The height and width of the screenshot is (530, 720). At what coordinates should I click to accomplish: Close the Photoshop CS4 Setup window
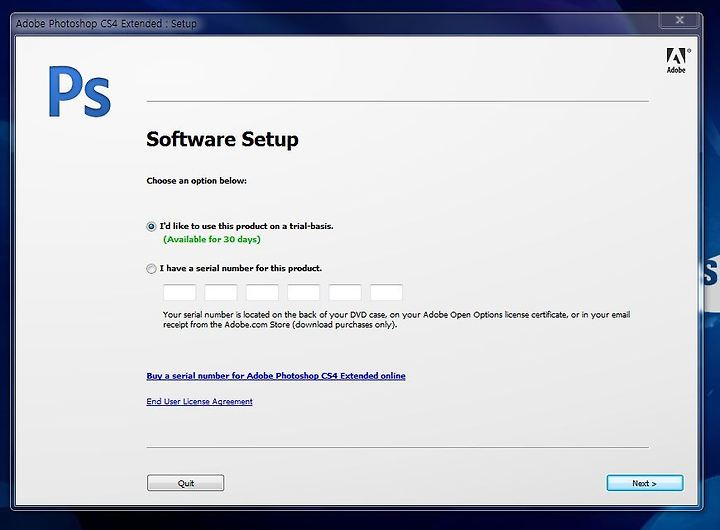680,20
